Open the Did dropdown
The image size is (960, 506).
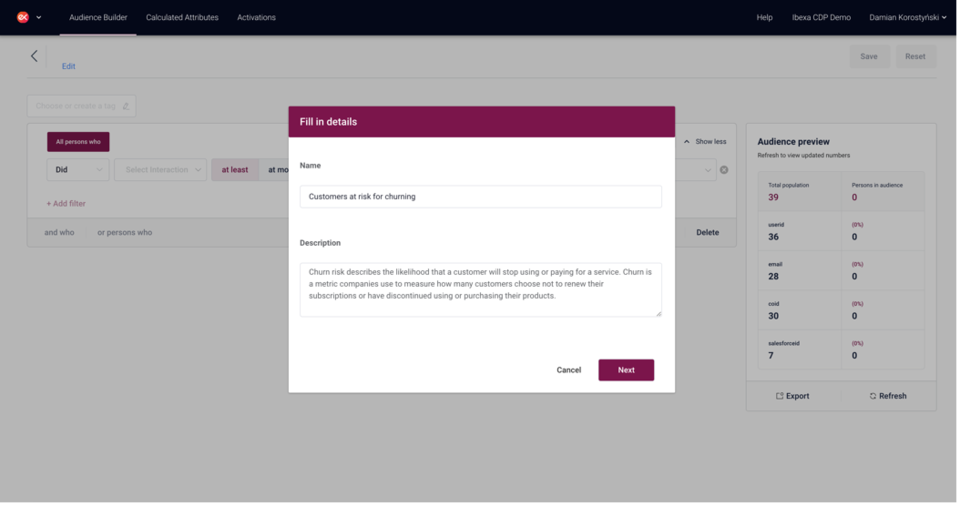pyautogui.click(x=78, y=170)
